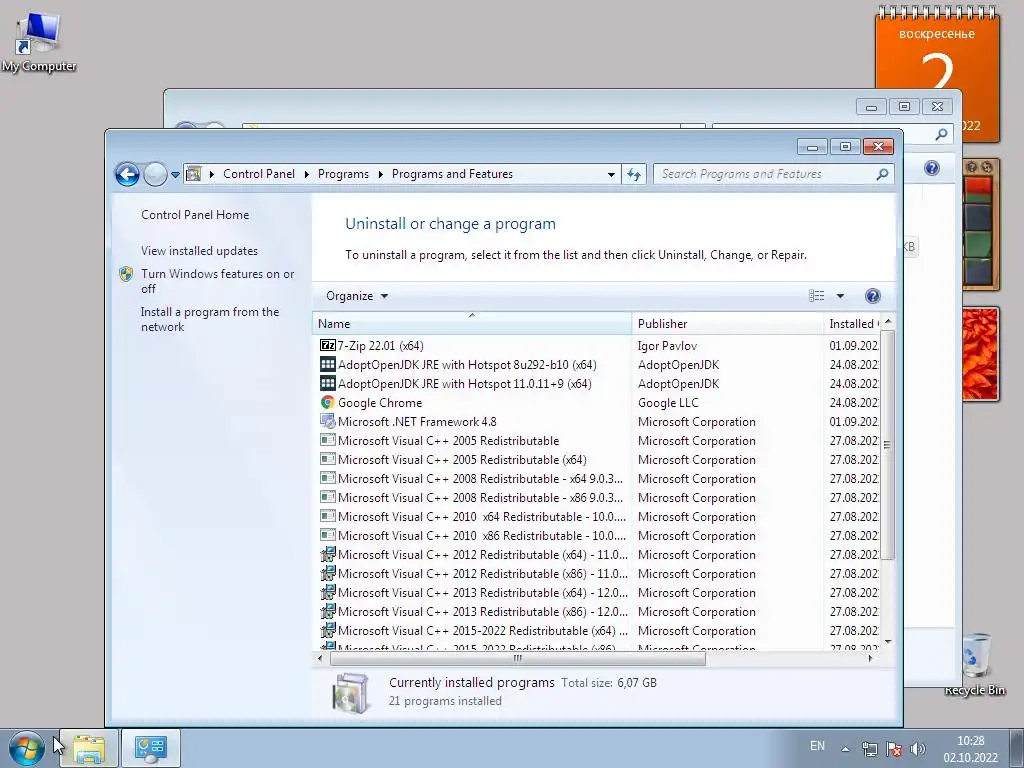The width and height of the screenshot is (1024, 768).
Task: Open the Organize menu
Action: (357, 296)
